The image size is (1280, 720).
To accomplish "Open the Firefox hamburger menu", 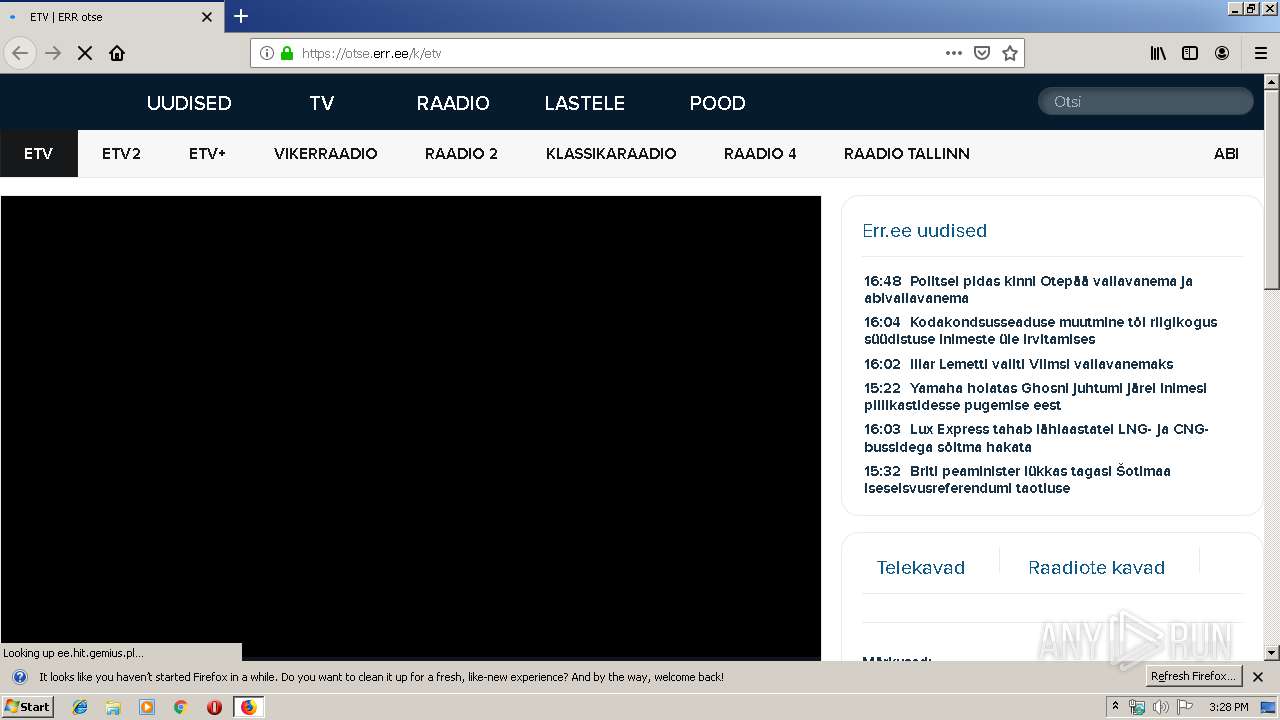I will tap(1261, 53).
